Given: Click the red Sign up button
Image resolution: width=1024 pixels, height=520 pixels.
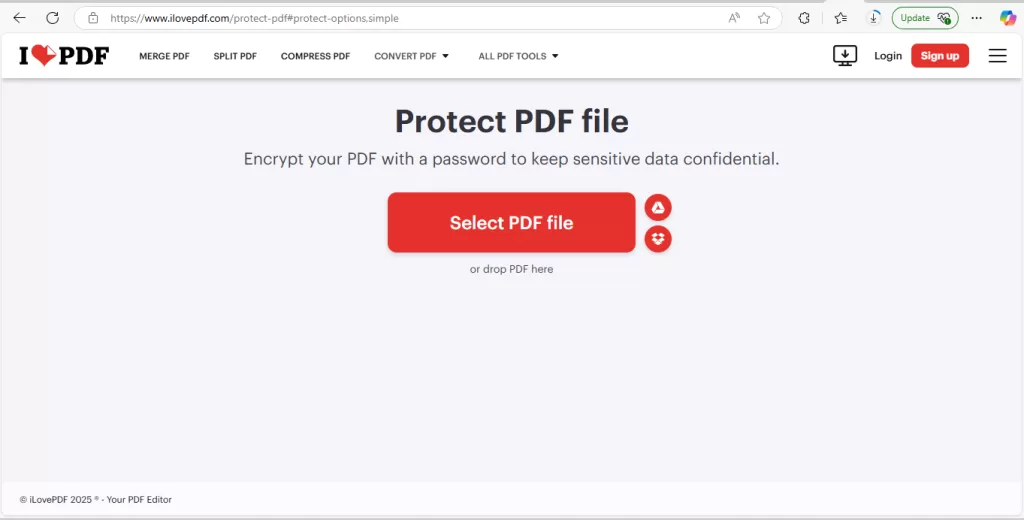Looking at the screenshot, I should tap(940, 56).
